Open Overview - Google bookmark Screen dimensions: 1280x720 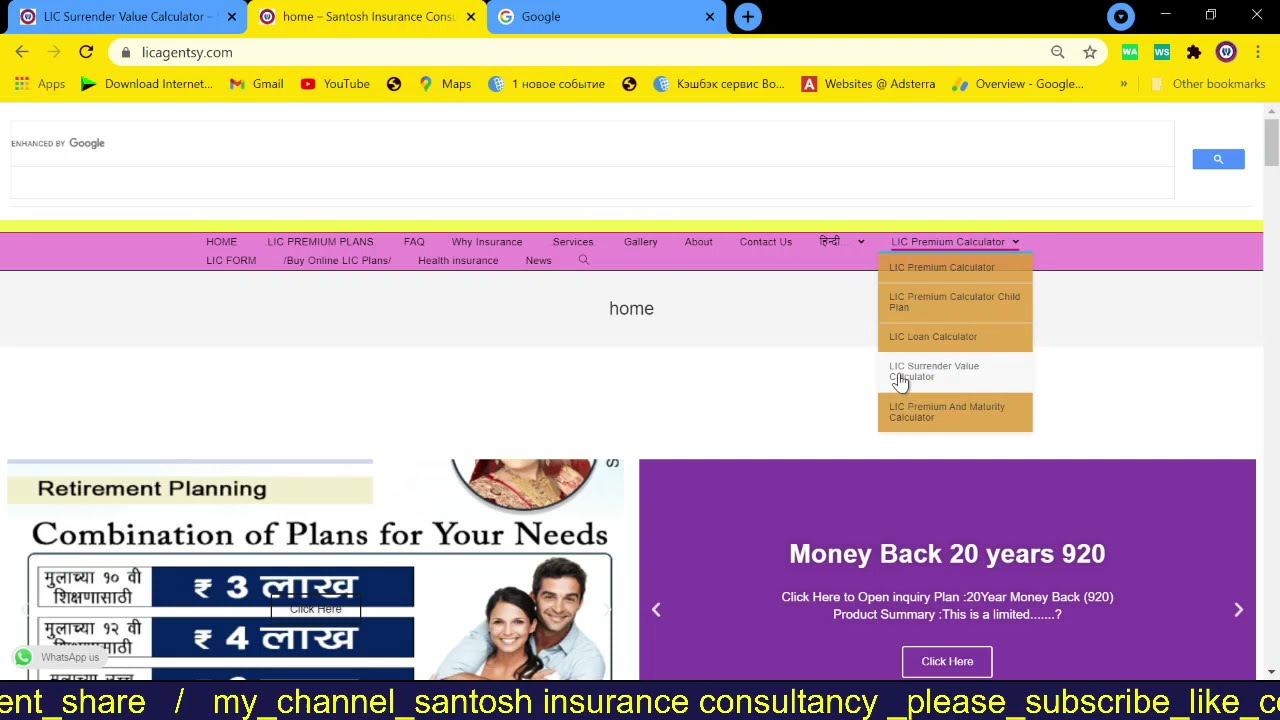[x=1018, y=84]
